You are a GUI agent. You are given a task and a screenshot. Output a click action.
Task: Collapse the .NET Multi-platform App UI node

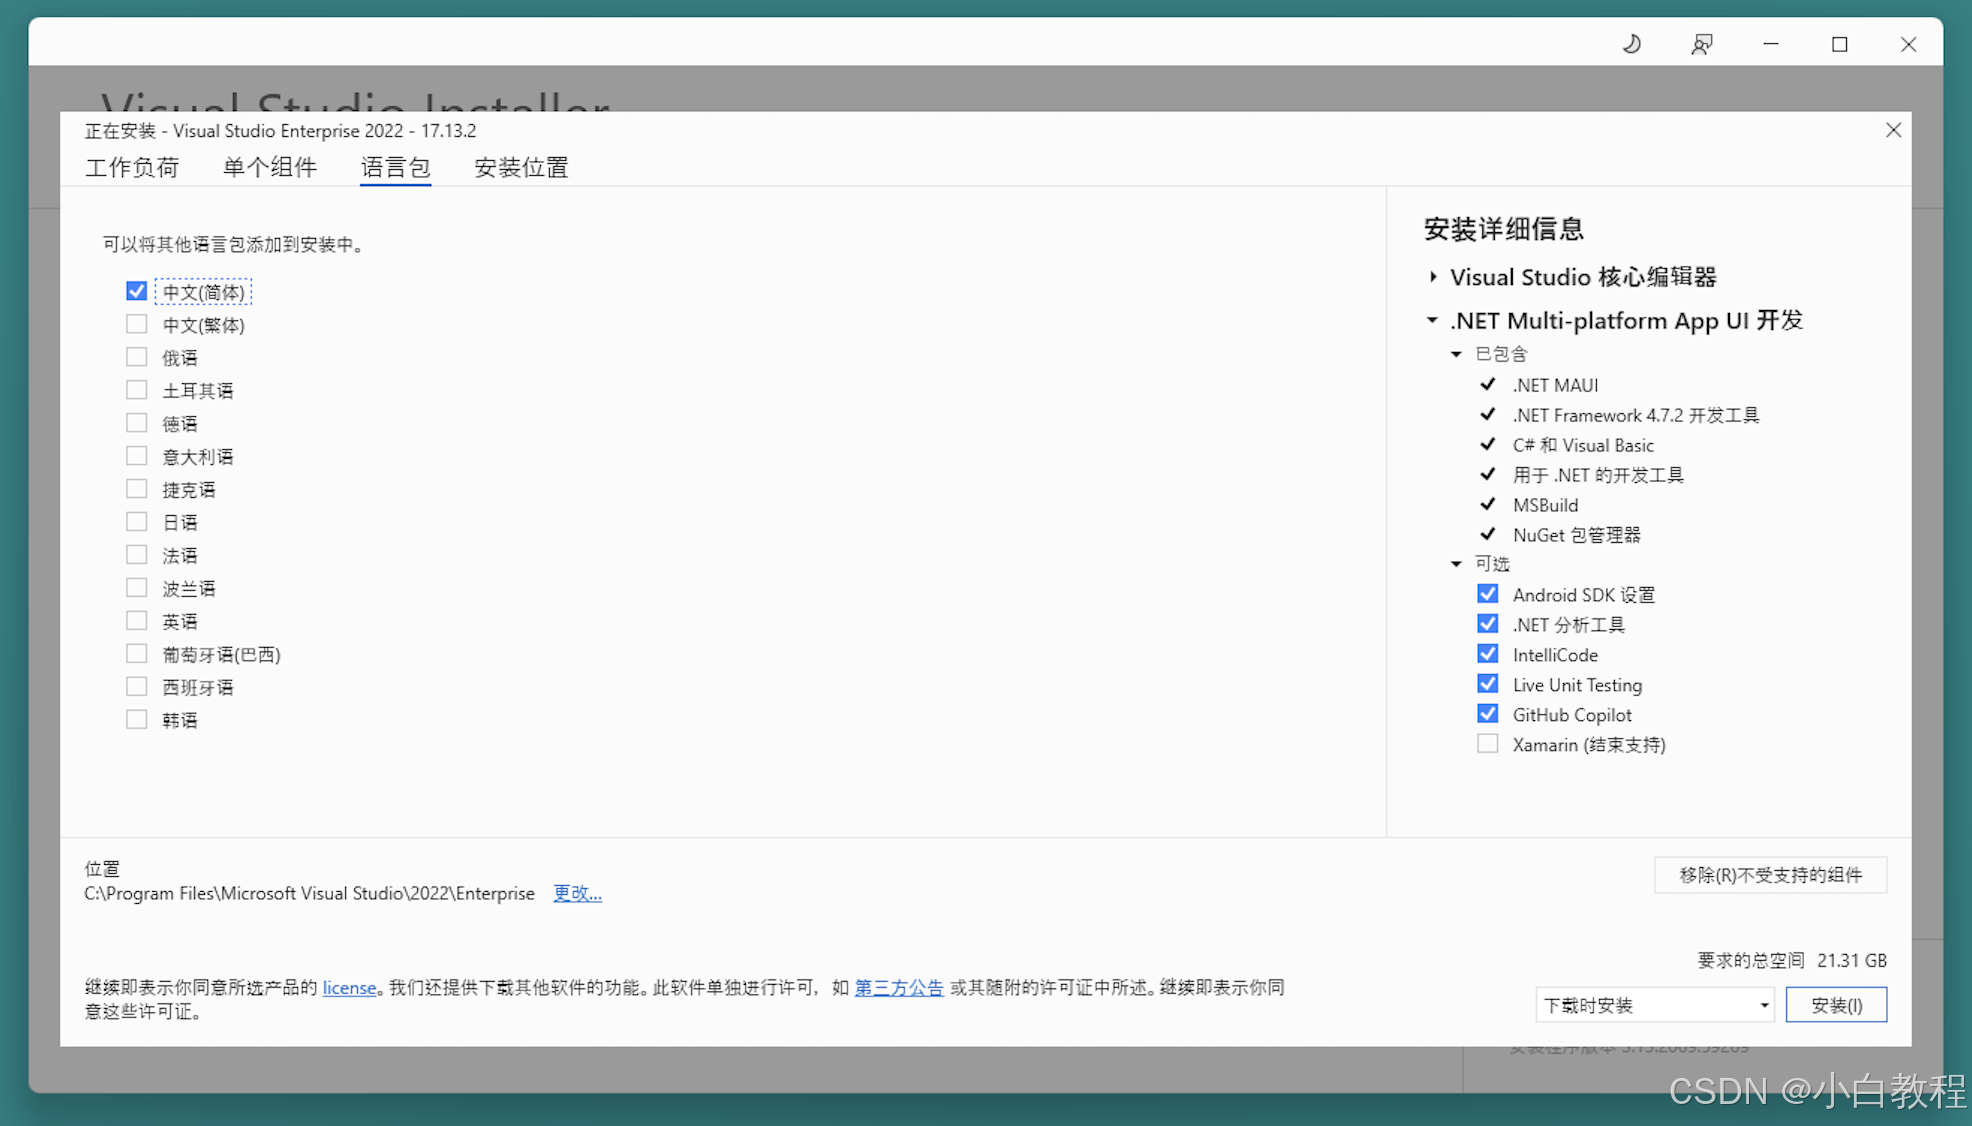(x=1433, y=320)
